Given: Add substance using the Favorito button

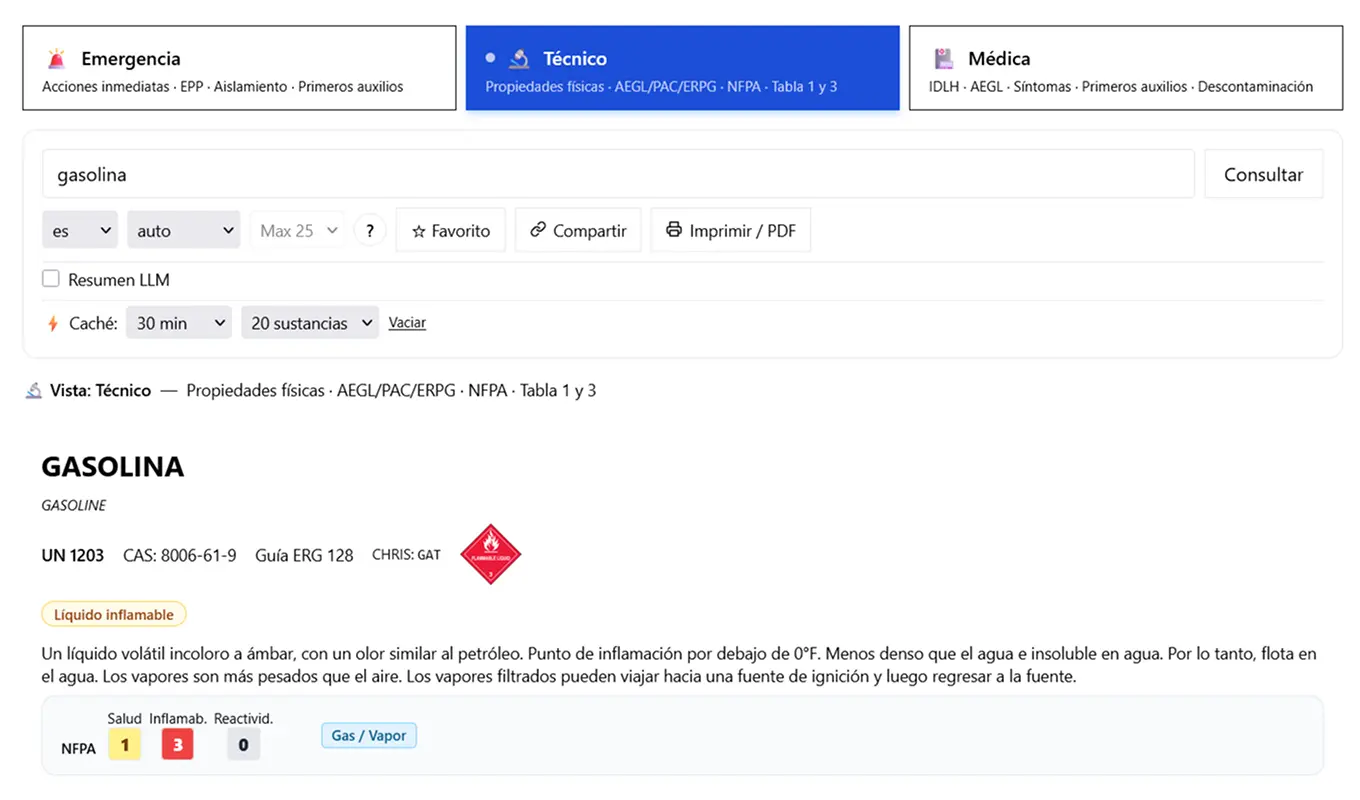Looking at the screenshot, I should (x=451, y=230).
